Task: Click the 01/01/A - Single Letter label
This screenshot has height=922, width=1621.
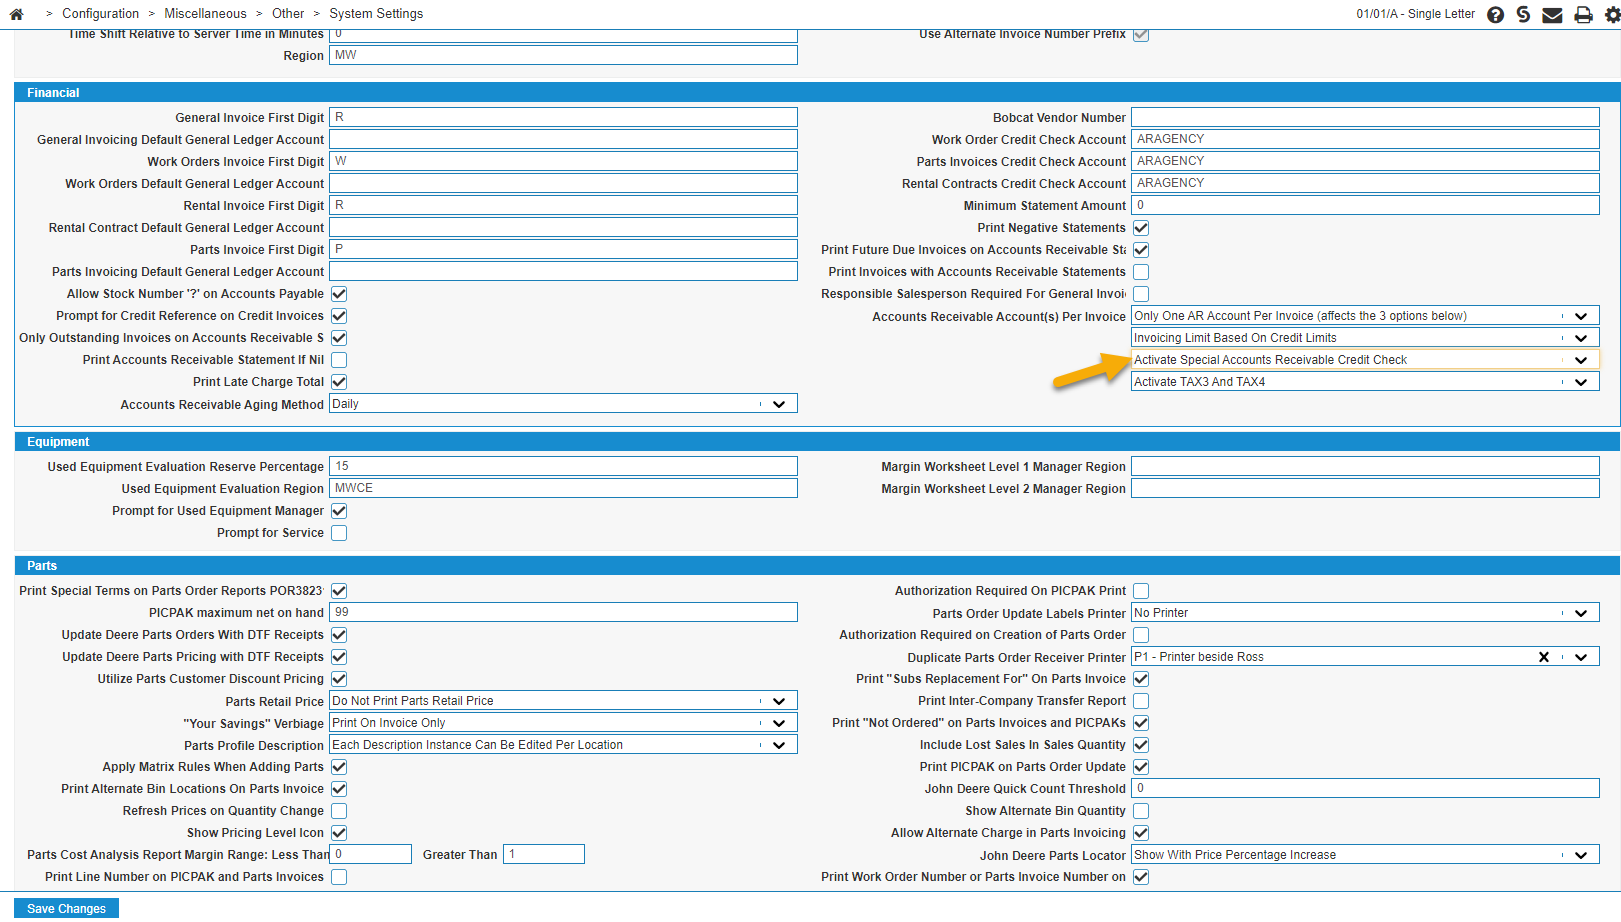Action: tap(1415, 14)
